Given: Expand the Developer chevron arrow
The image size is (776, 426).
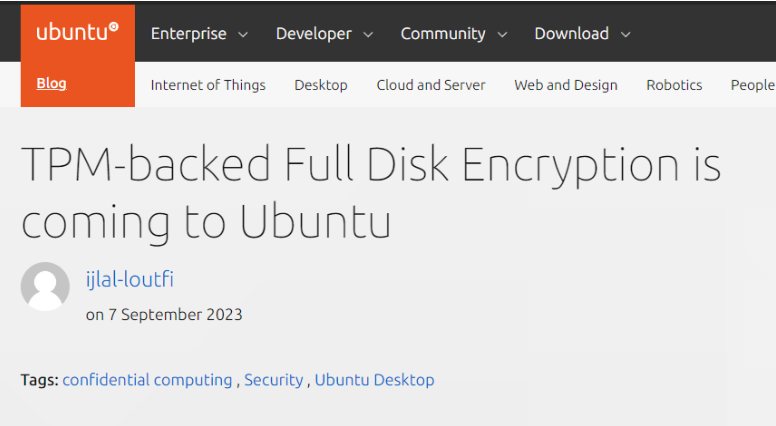Looking at the screenshot, I should (x=368, y=35).
